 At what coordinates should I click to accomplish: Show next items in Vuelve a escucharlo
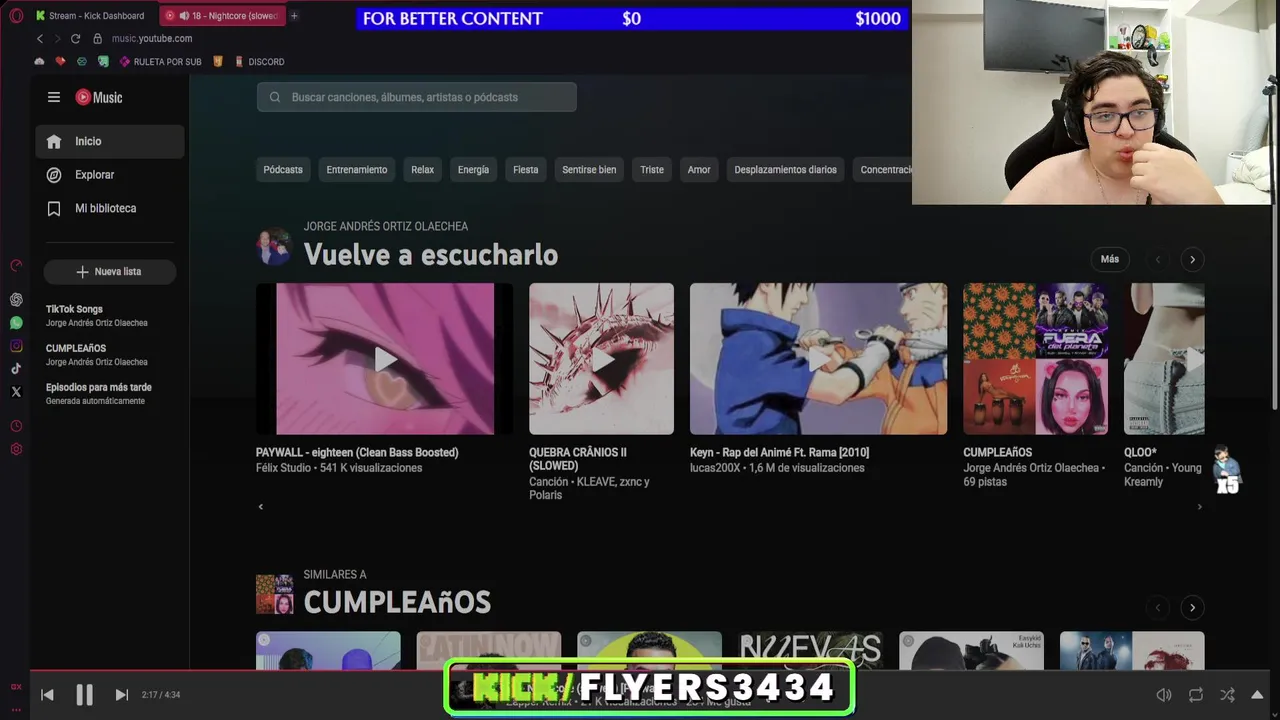pyautogui.click(x=1192, y=259)
